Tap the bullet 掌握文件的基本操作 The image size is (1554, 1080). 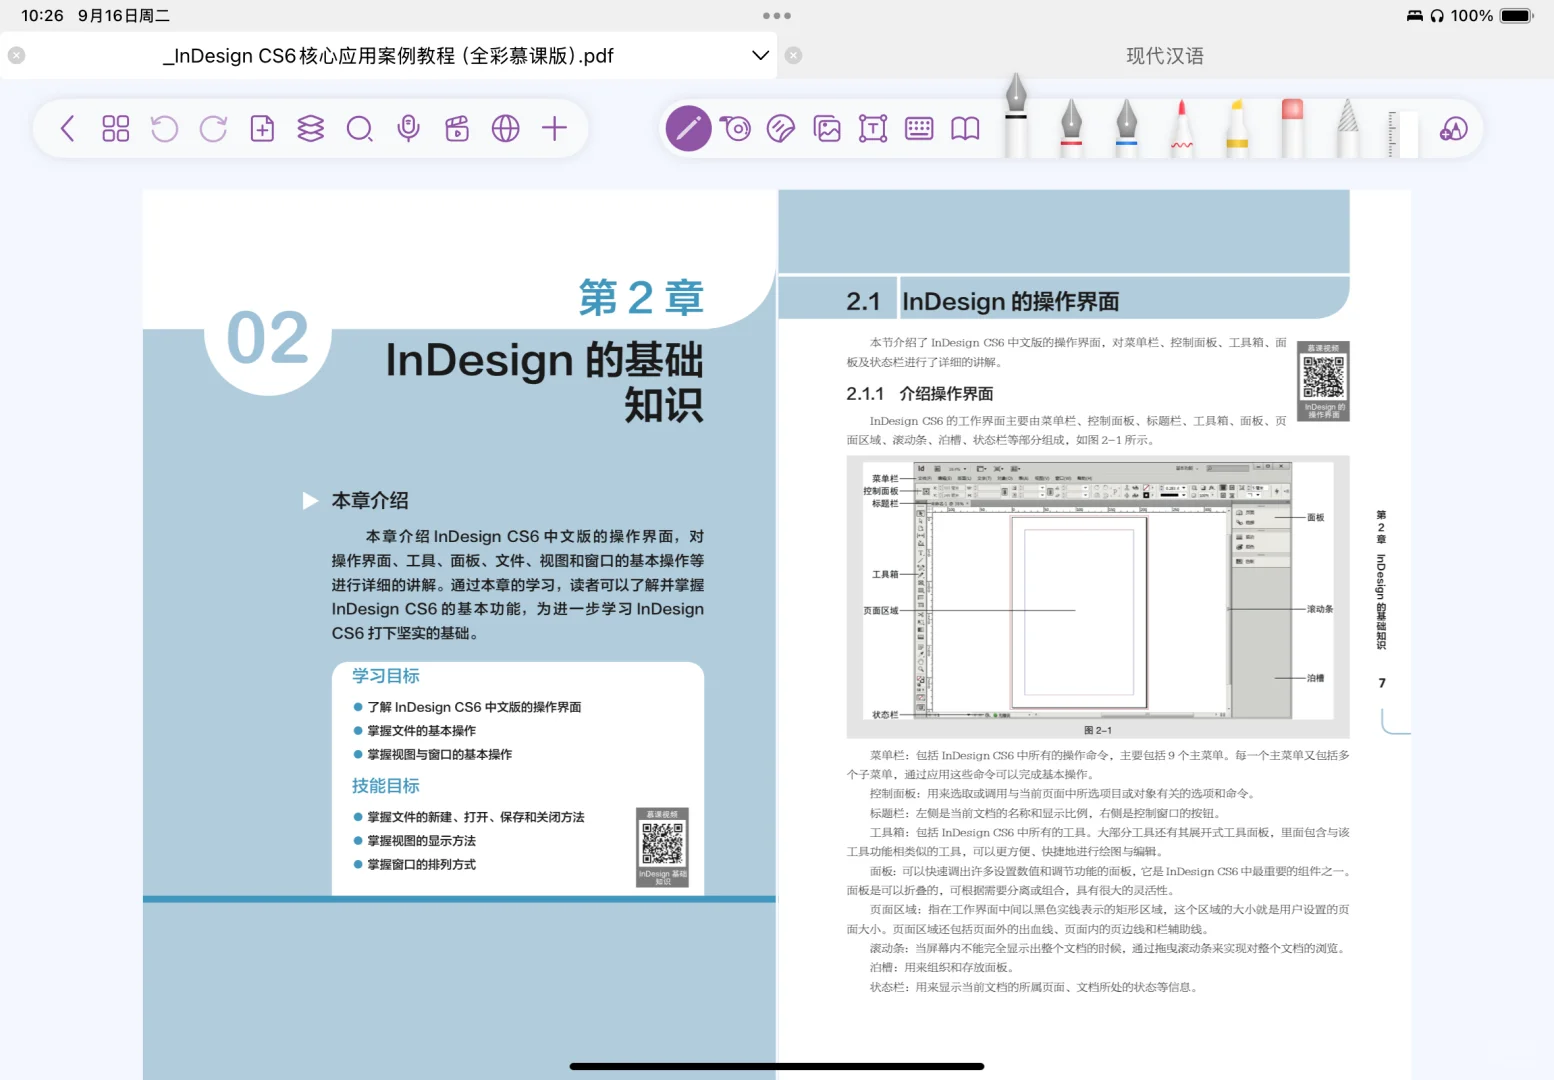click(x=421, y=731)
